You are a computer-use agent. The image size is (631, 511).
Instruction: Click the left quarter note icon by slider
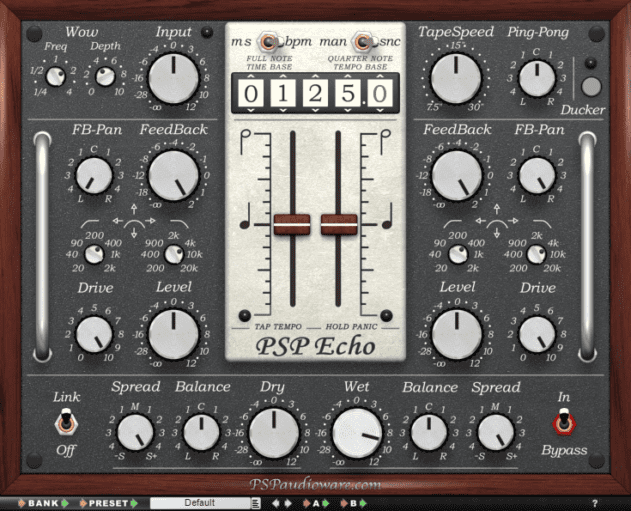245,216
